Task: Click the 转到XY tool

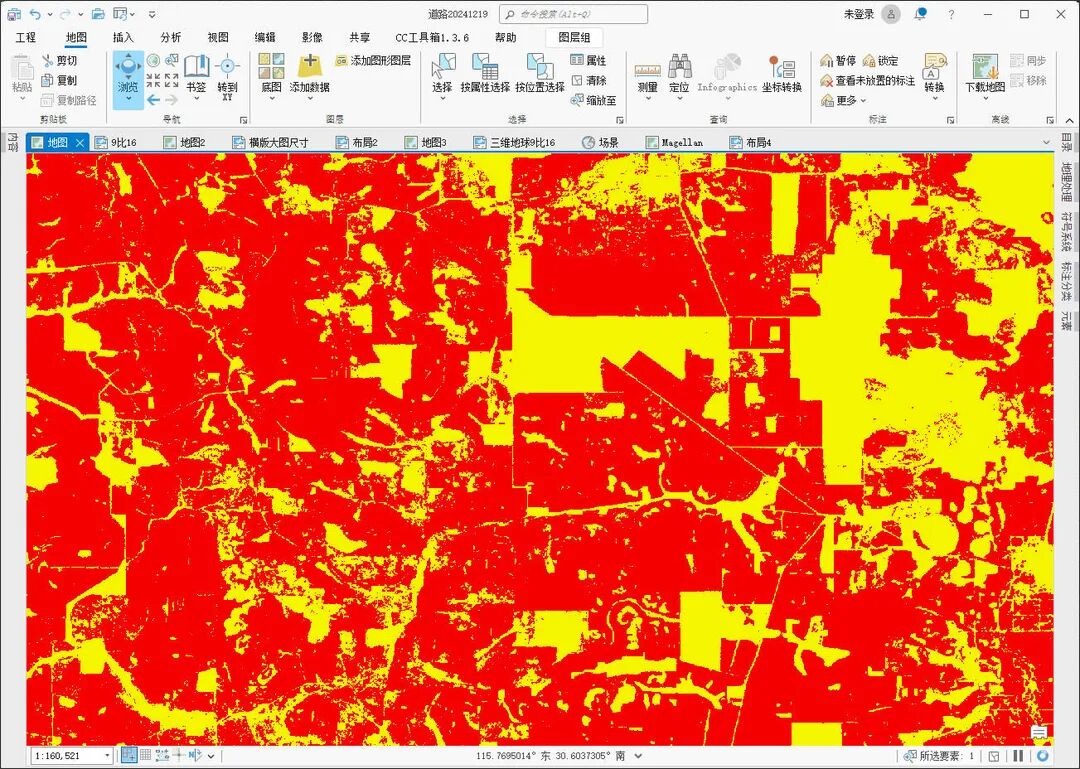Action: click(227, 77)
